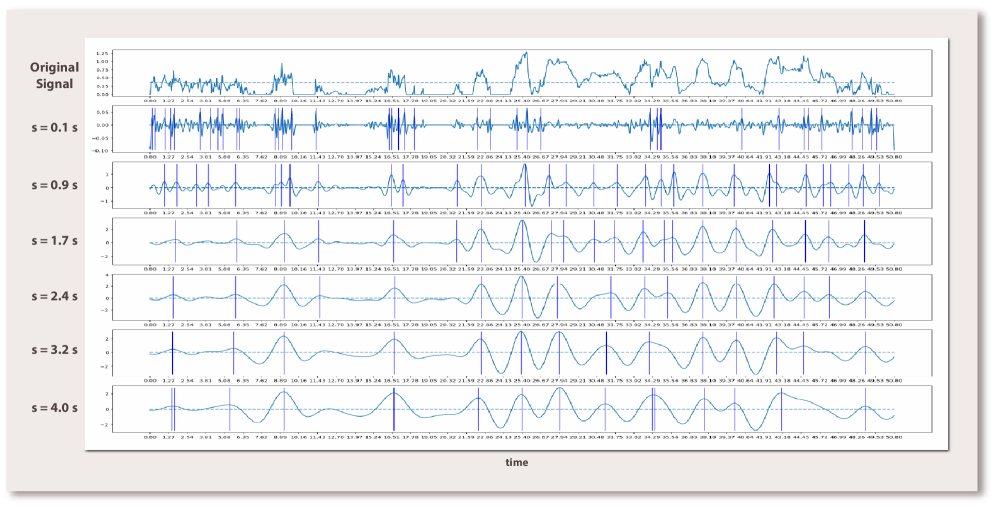
Task: Click the s = 0.1 s wavelet plot
Action: coord(520,129)
